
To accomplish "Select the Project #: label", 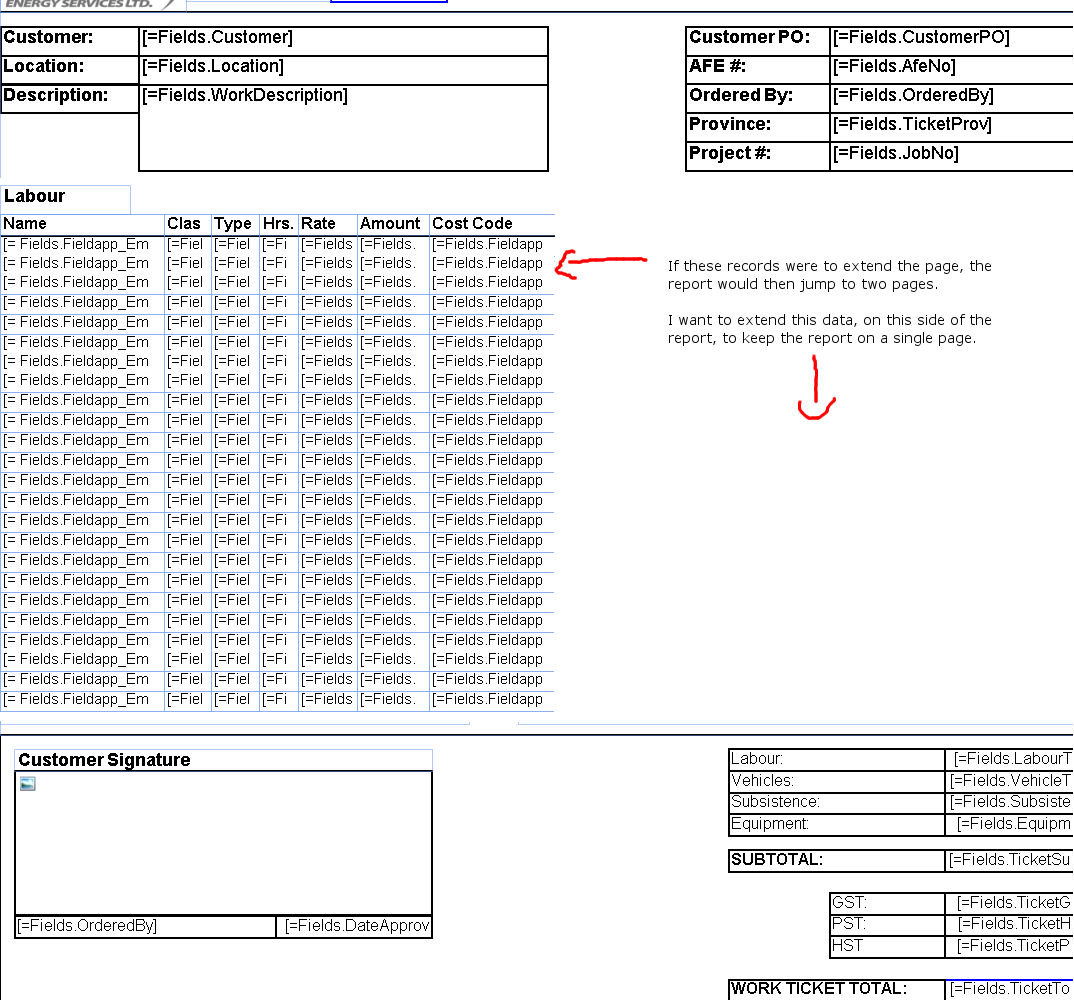I will coord(758,155).
